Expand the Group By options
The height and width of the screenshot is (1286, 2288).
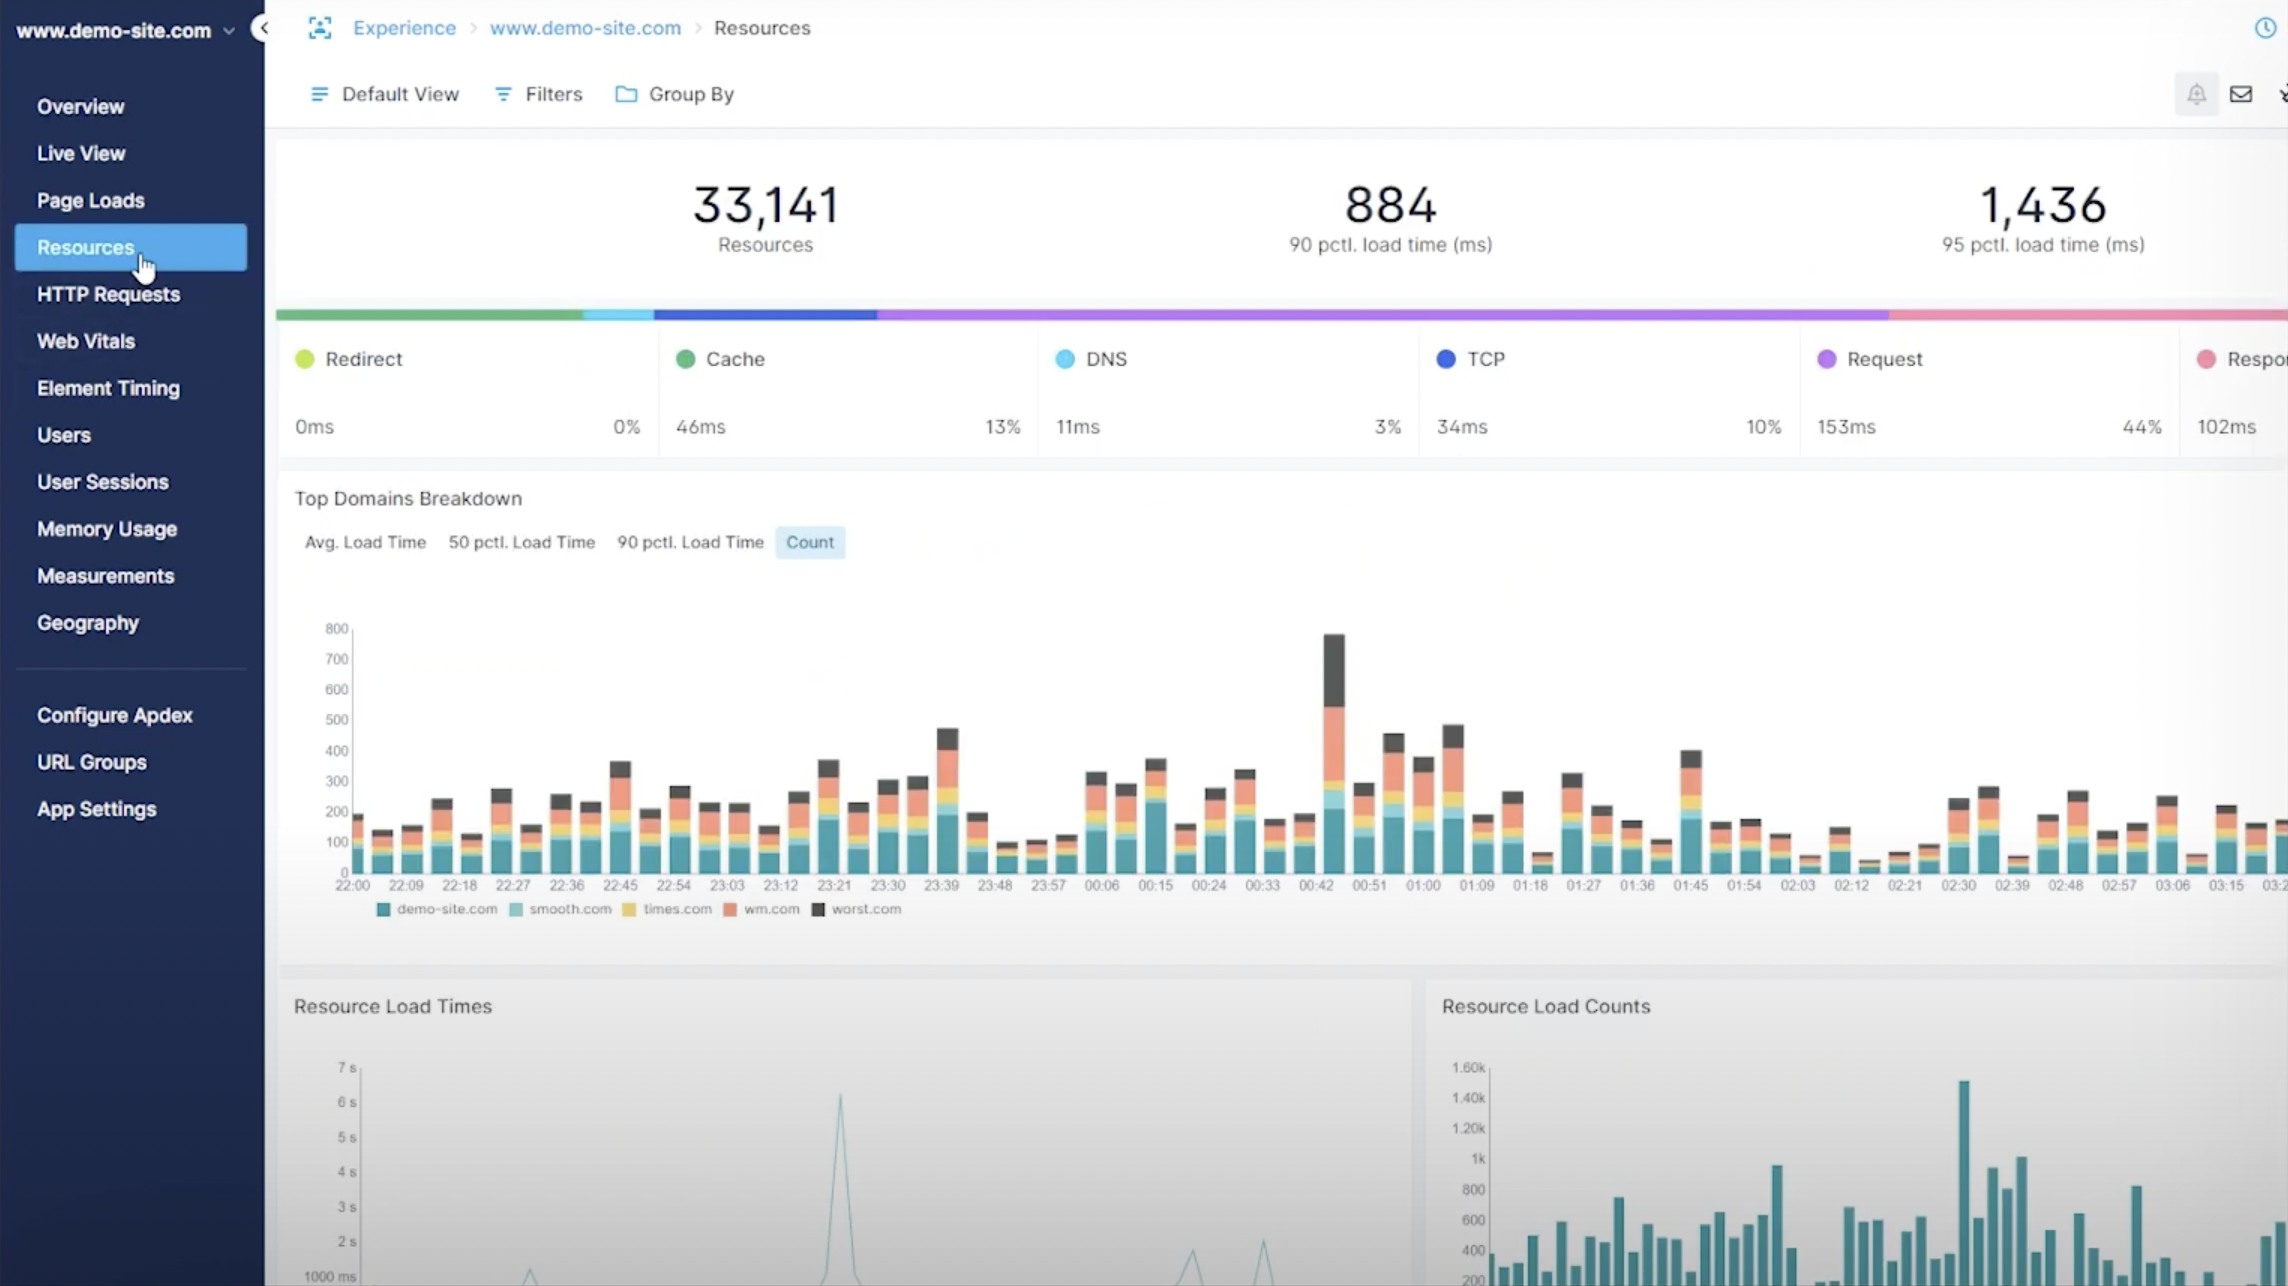coord(690,94)
